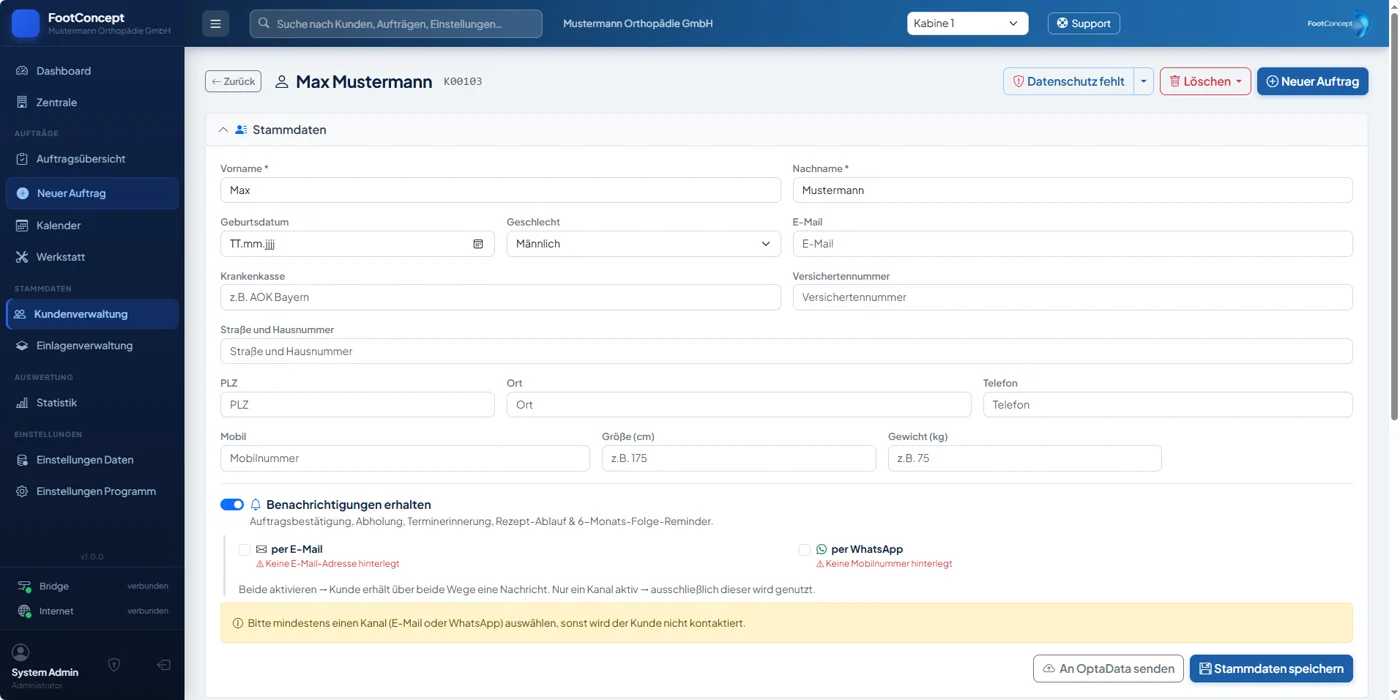The image size is (1400, 700).
Task: Check the per WhatsApp checkbox
Action: coord(805,550)
